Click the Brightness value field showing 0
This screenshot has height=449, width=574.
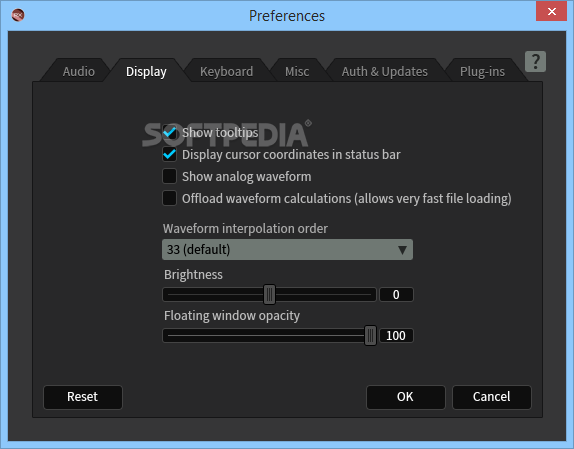click(396, 295)
